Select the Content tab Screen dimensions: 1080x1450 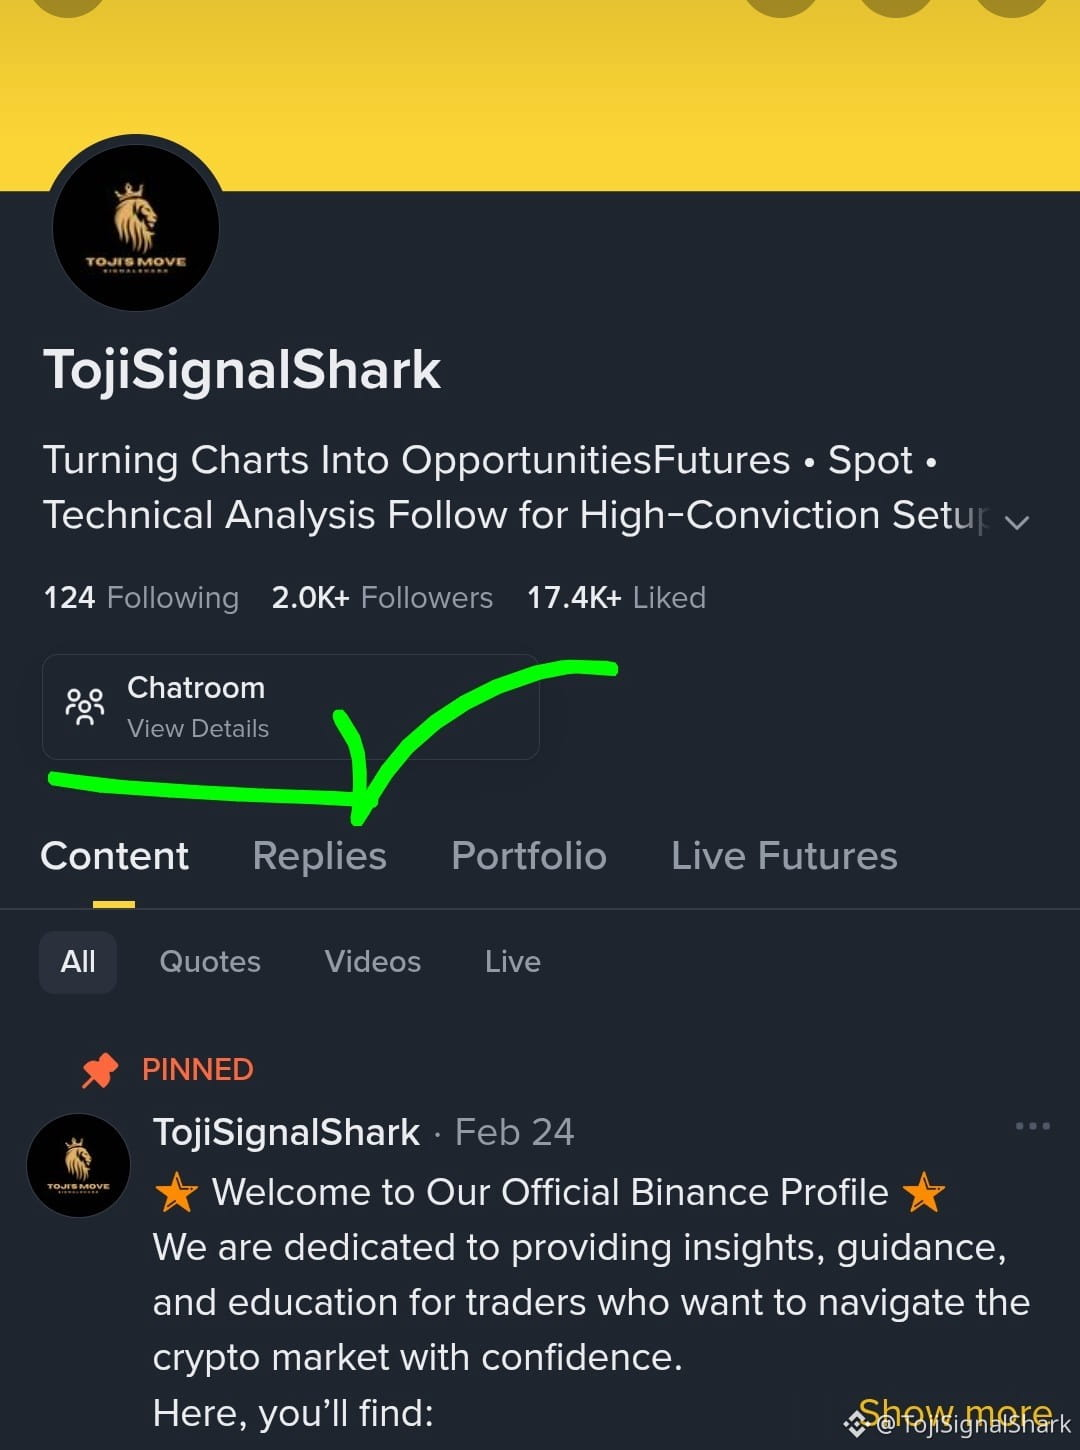[114, 856]
